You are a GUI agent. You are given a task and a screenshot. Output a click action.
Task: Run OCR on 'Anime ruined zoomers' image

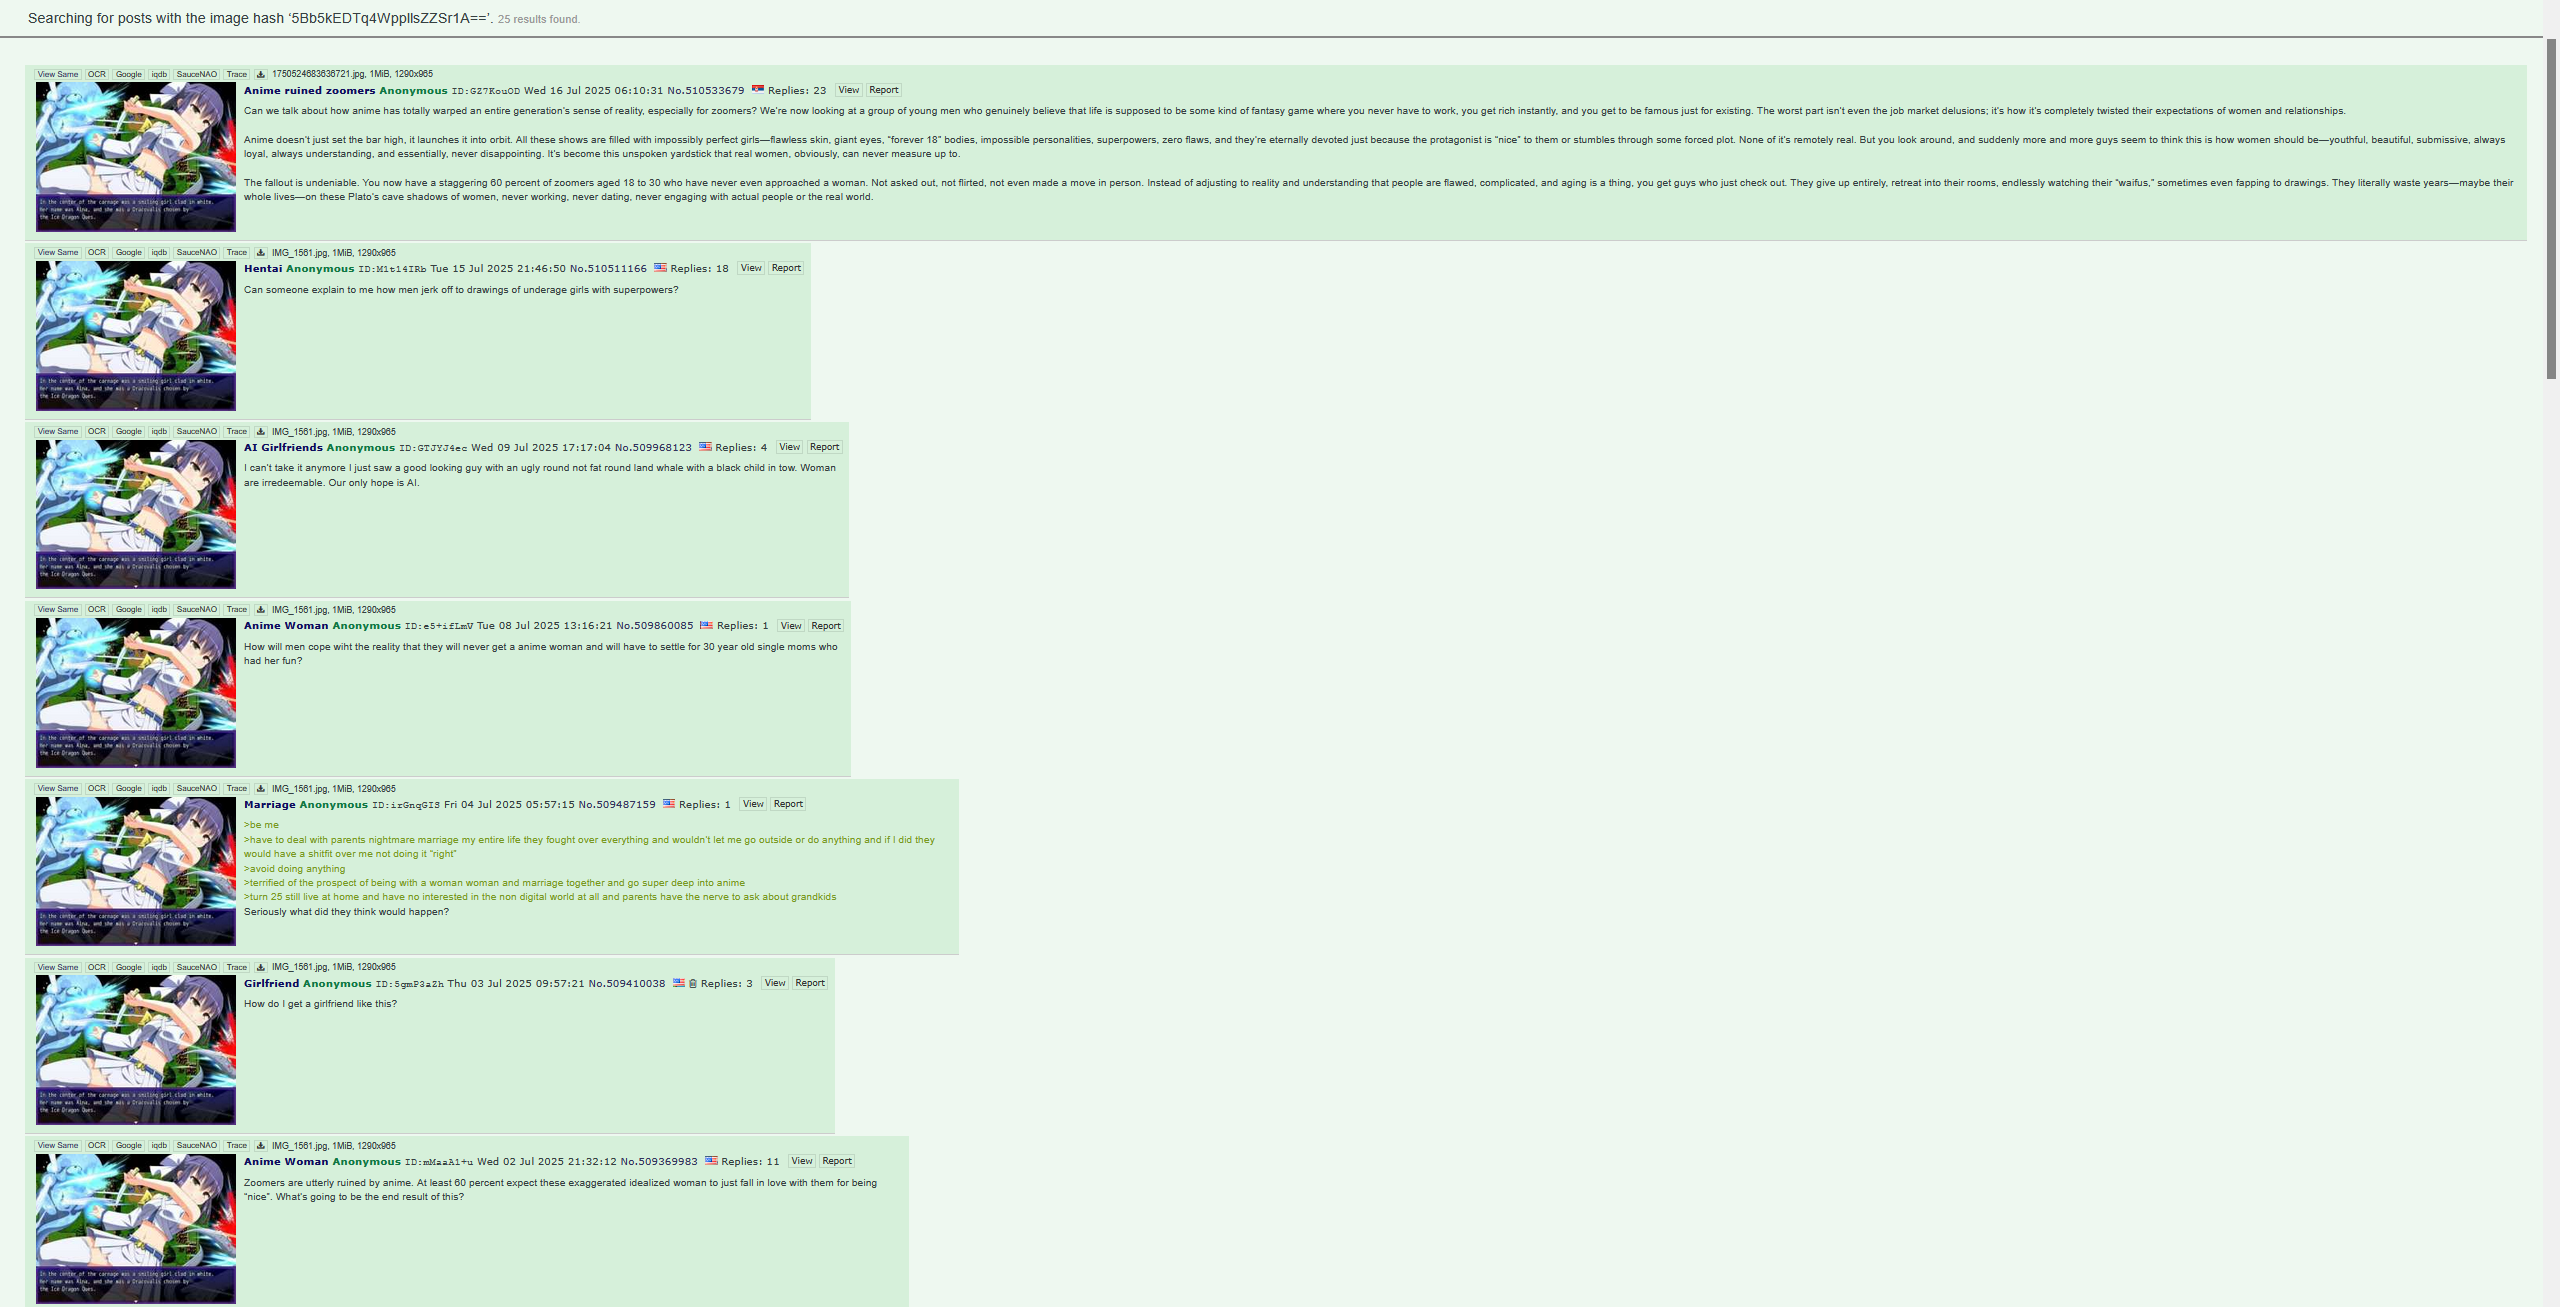(x=96, y=74)
